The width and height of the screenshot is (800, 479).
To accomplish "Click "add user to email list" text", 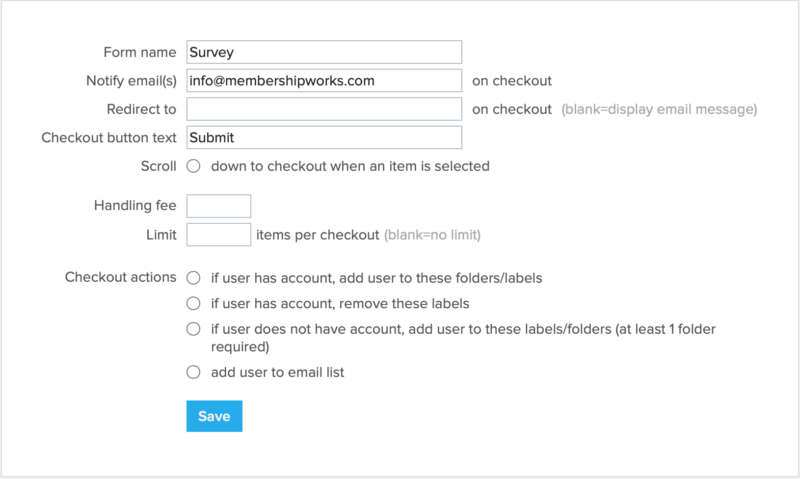I will click(278, 373).
